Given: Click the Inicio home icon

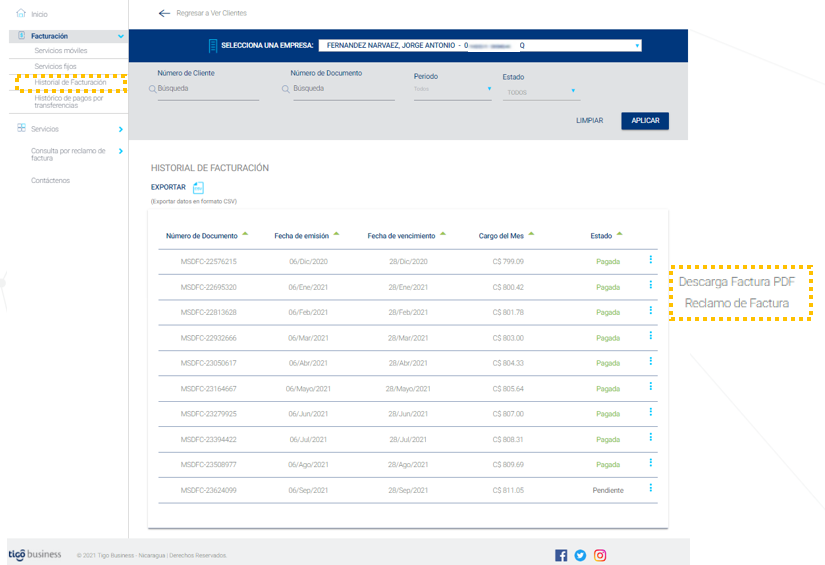Looking at the screenshot, I should coord(21,13).
